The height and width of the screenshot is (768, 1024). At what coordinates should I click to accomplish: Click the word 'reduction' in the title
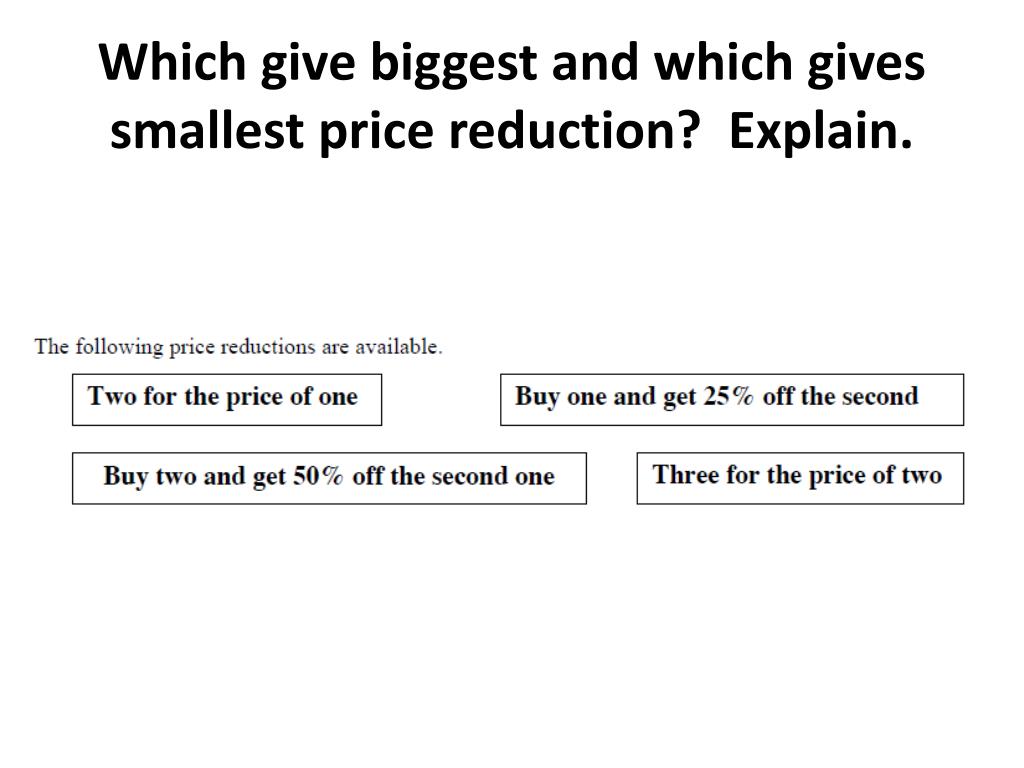pyautogui.click(x=562, y=129)
